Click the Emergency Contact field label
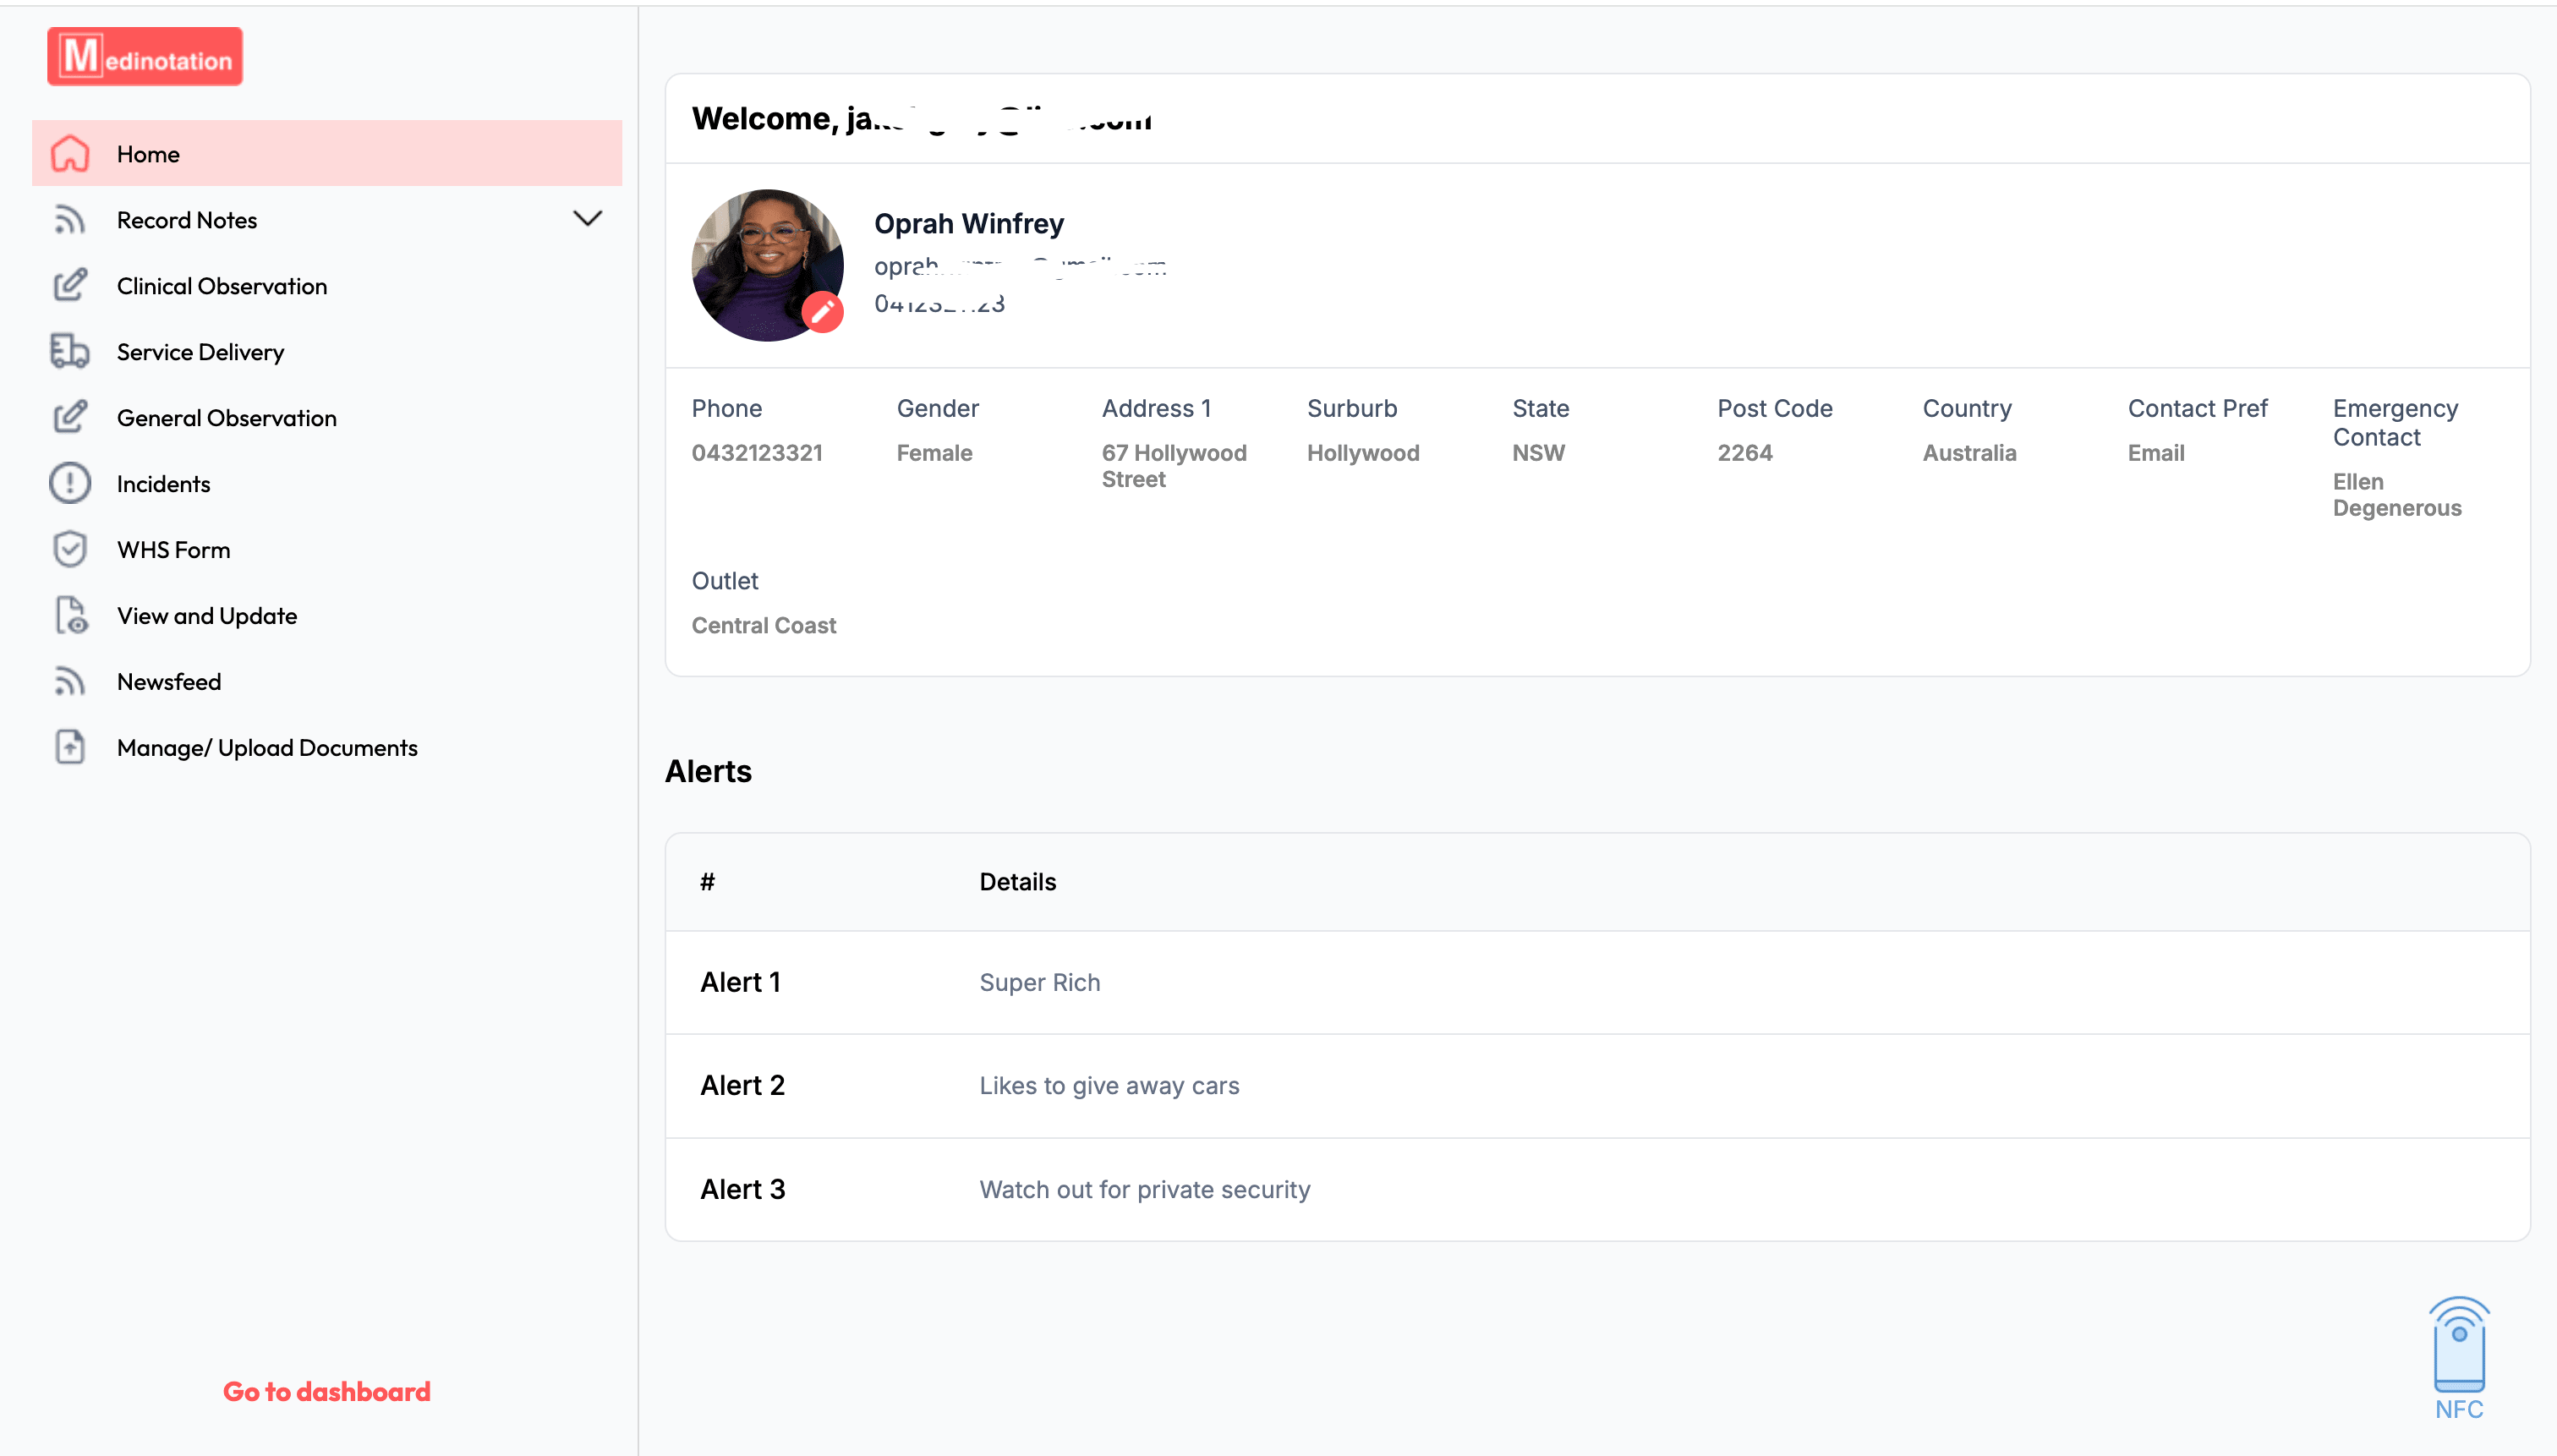 click(2395, 422)
